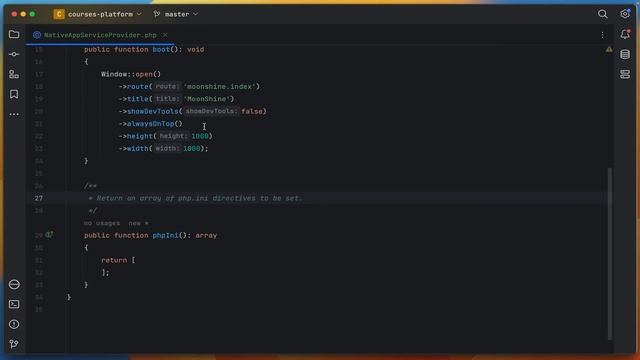Open the Commit tool window
Image resolution: width=640 pixels, height=360 pixels.
14,54
